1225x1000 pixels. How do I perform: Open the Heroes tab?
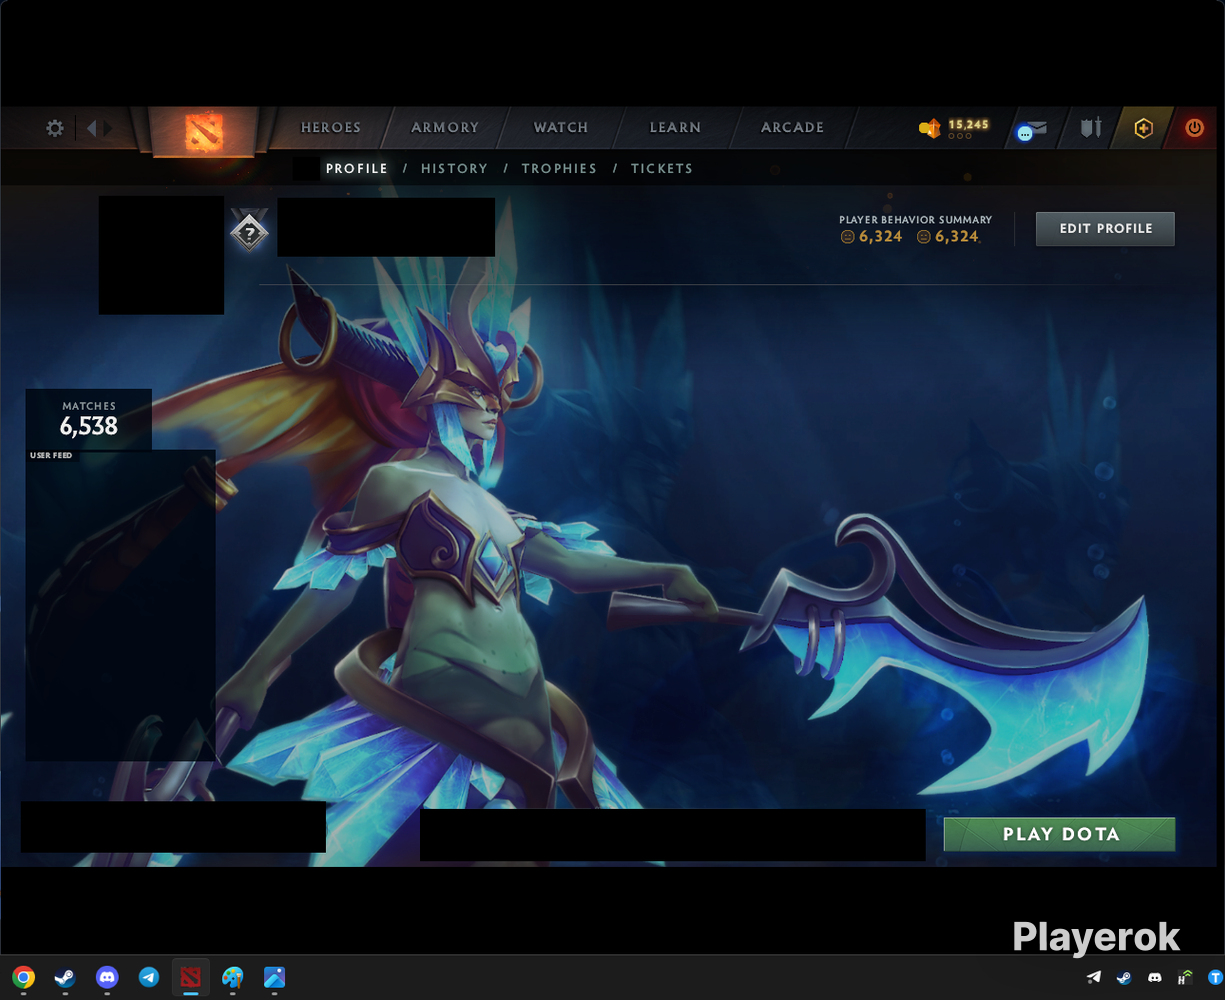[331, 128]
